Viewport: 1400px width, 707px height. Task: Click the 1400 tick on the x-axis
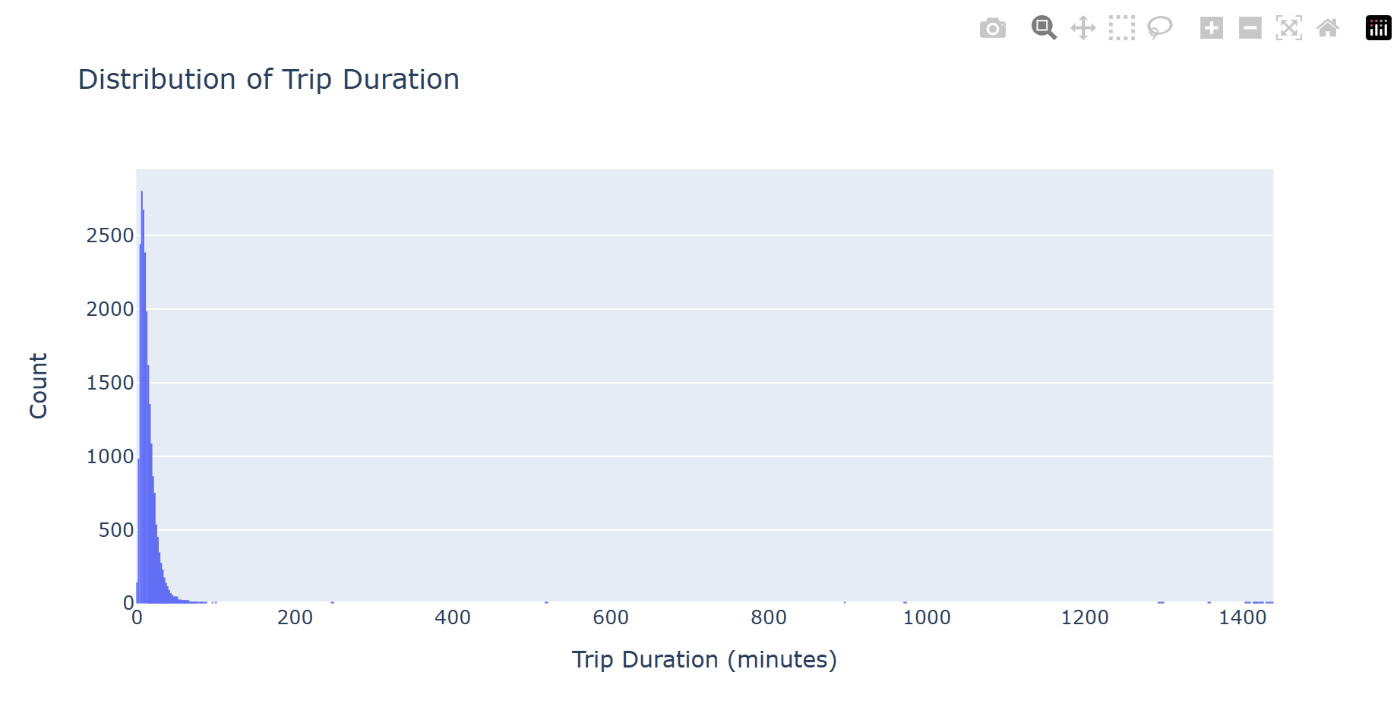(1242, 618)
